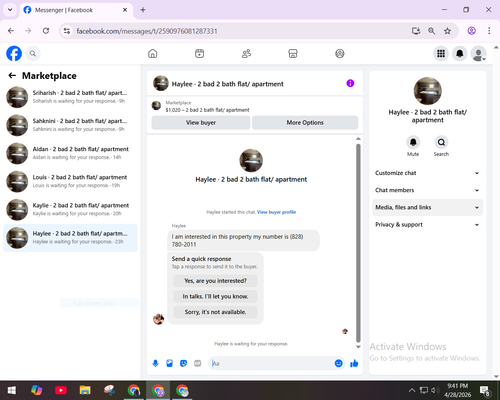Open the tab search dropdown arrow
This screenshot has height=400, width=500.
click(10, 10)
